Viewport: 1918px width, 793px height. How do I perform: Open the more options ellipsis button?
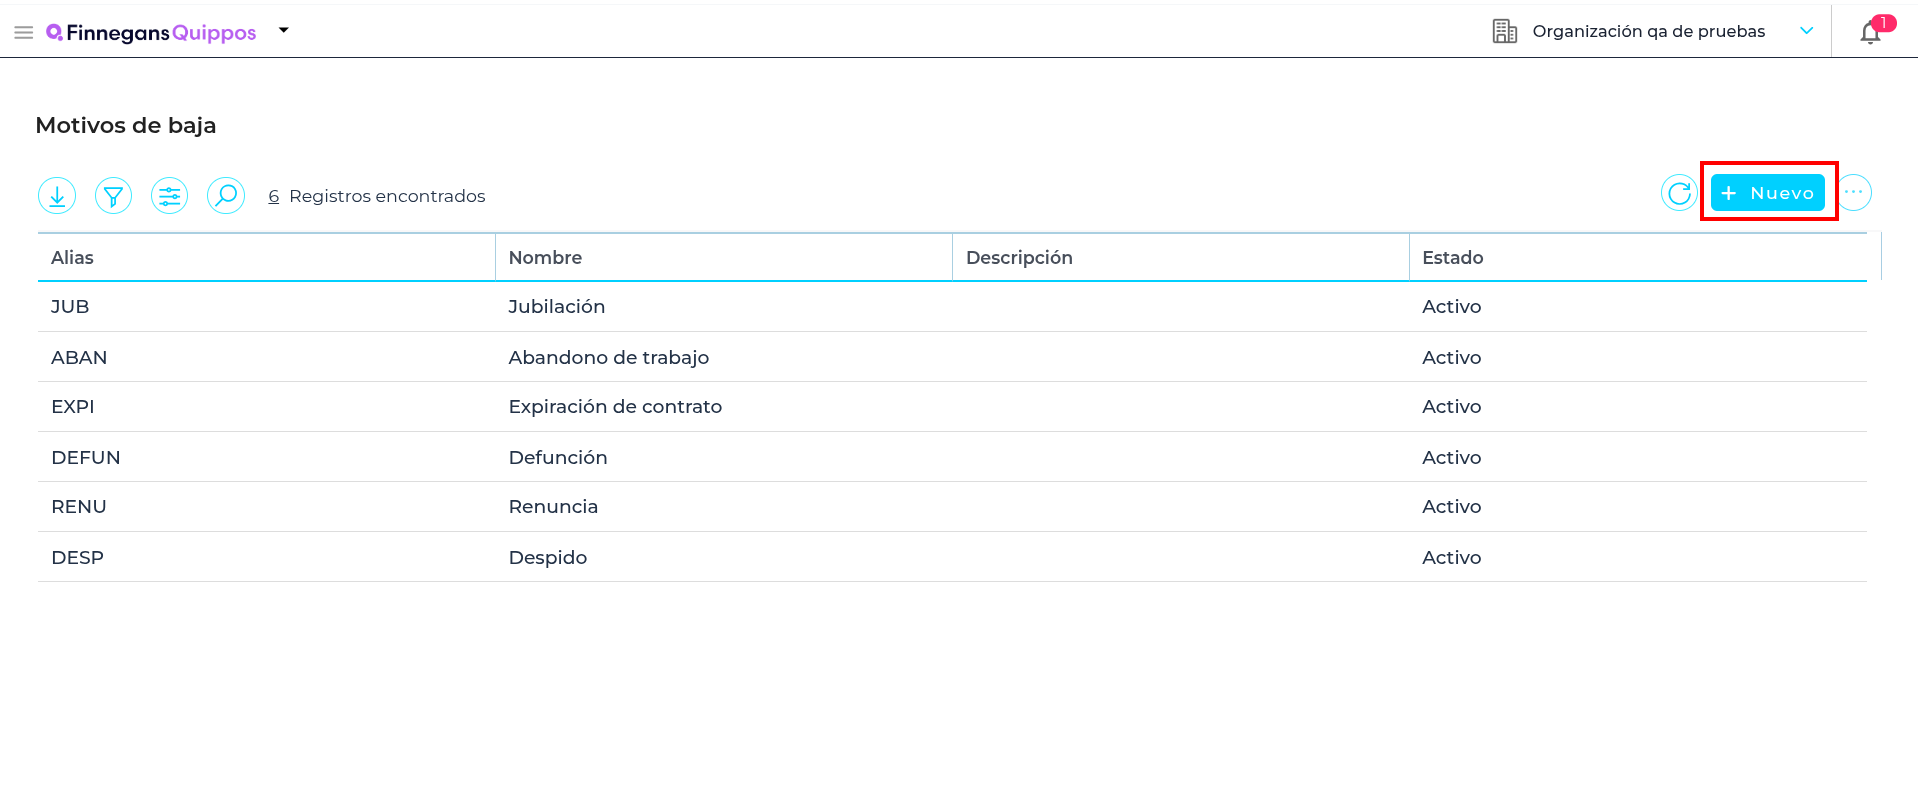(x=1854, y=193)
